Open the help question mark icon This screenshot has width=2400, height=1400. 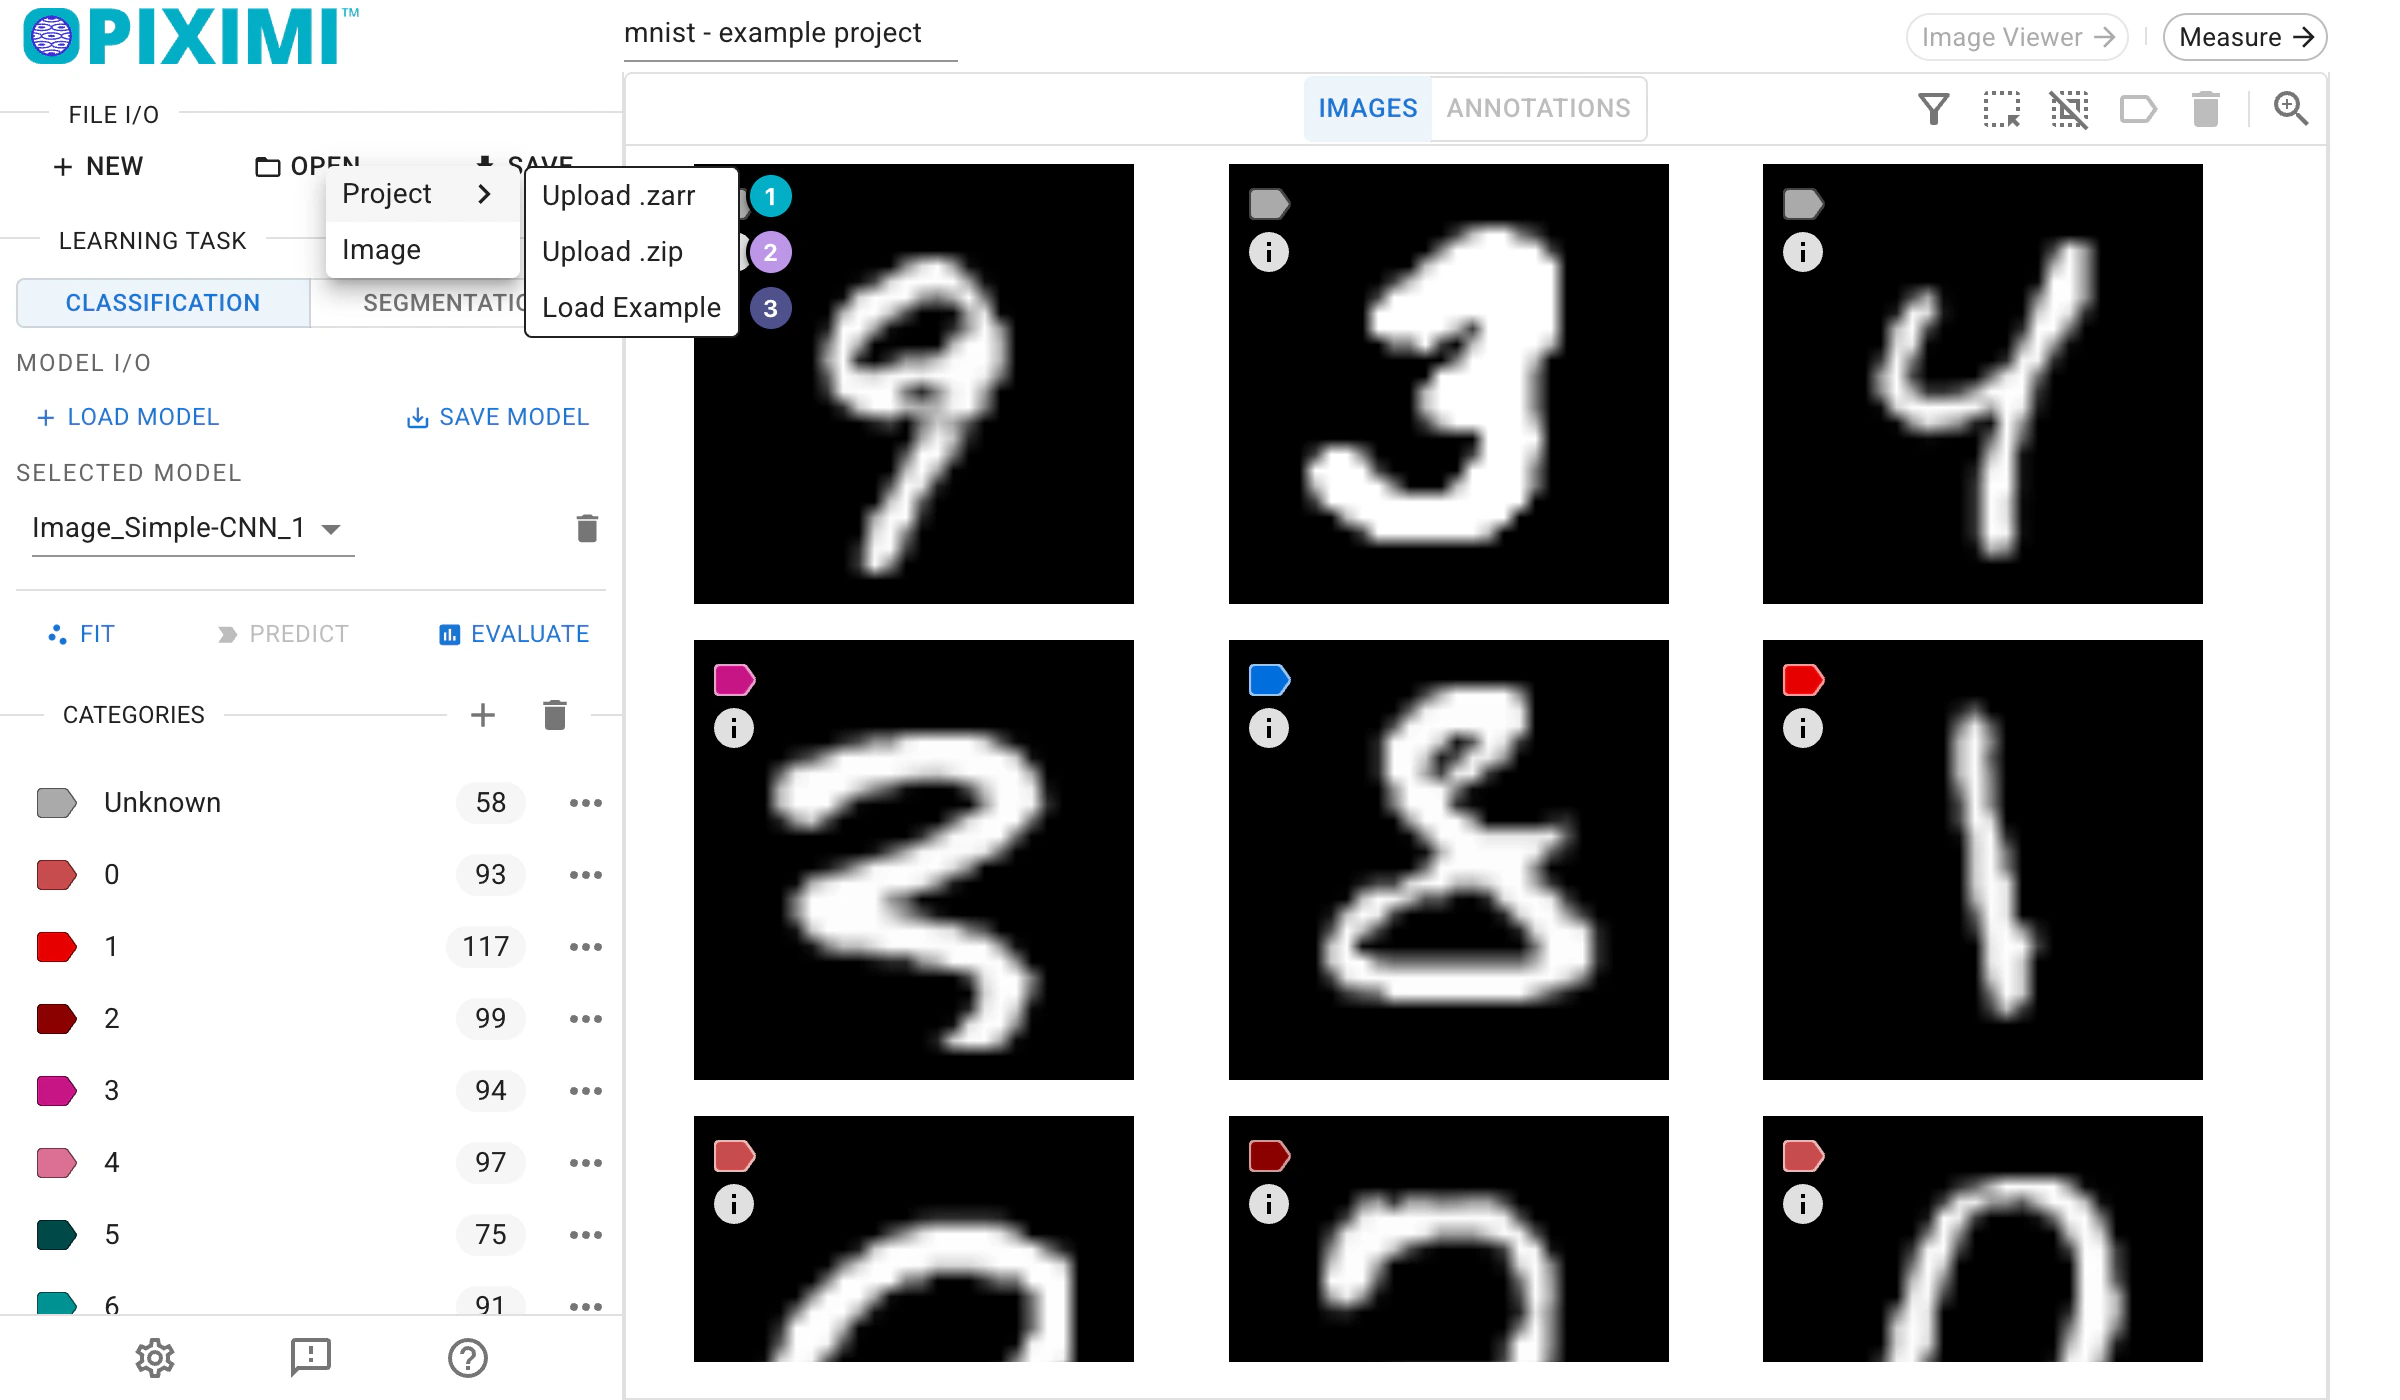468,1358
